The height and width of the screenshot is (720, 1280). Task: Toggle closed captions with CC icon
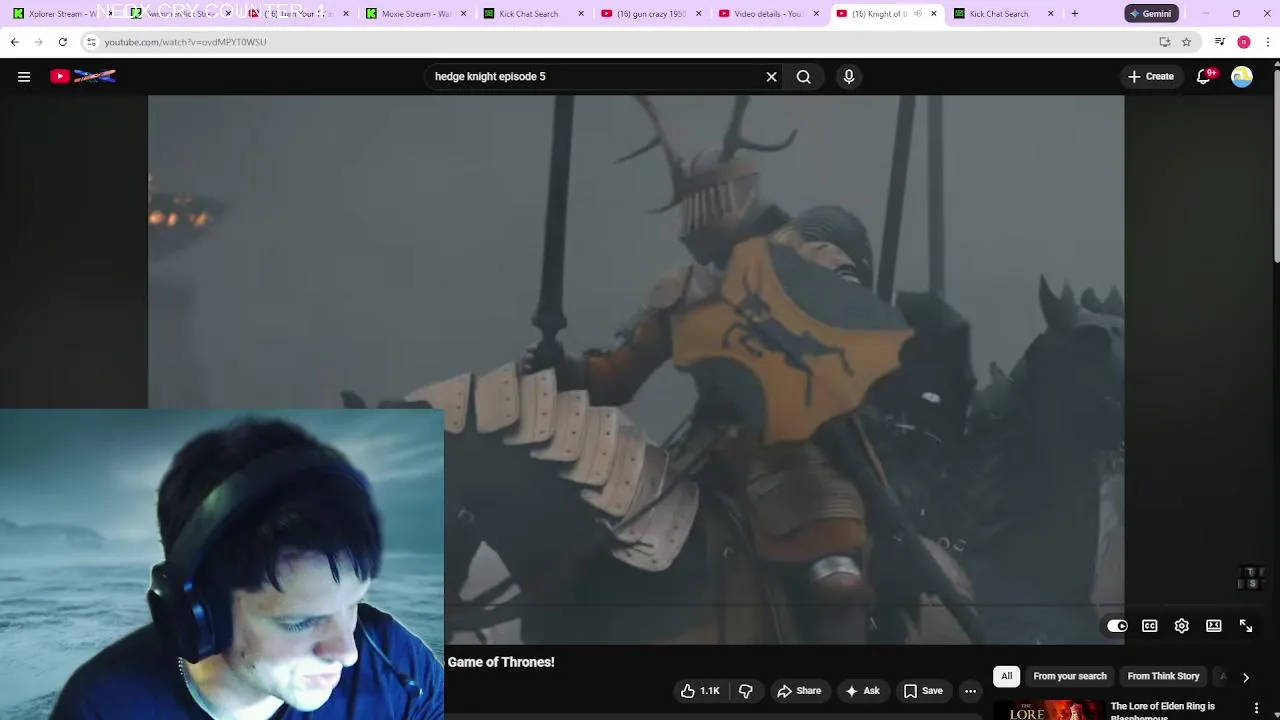pyautogui.click(x=1150, y=626)
